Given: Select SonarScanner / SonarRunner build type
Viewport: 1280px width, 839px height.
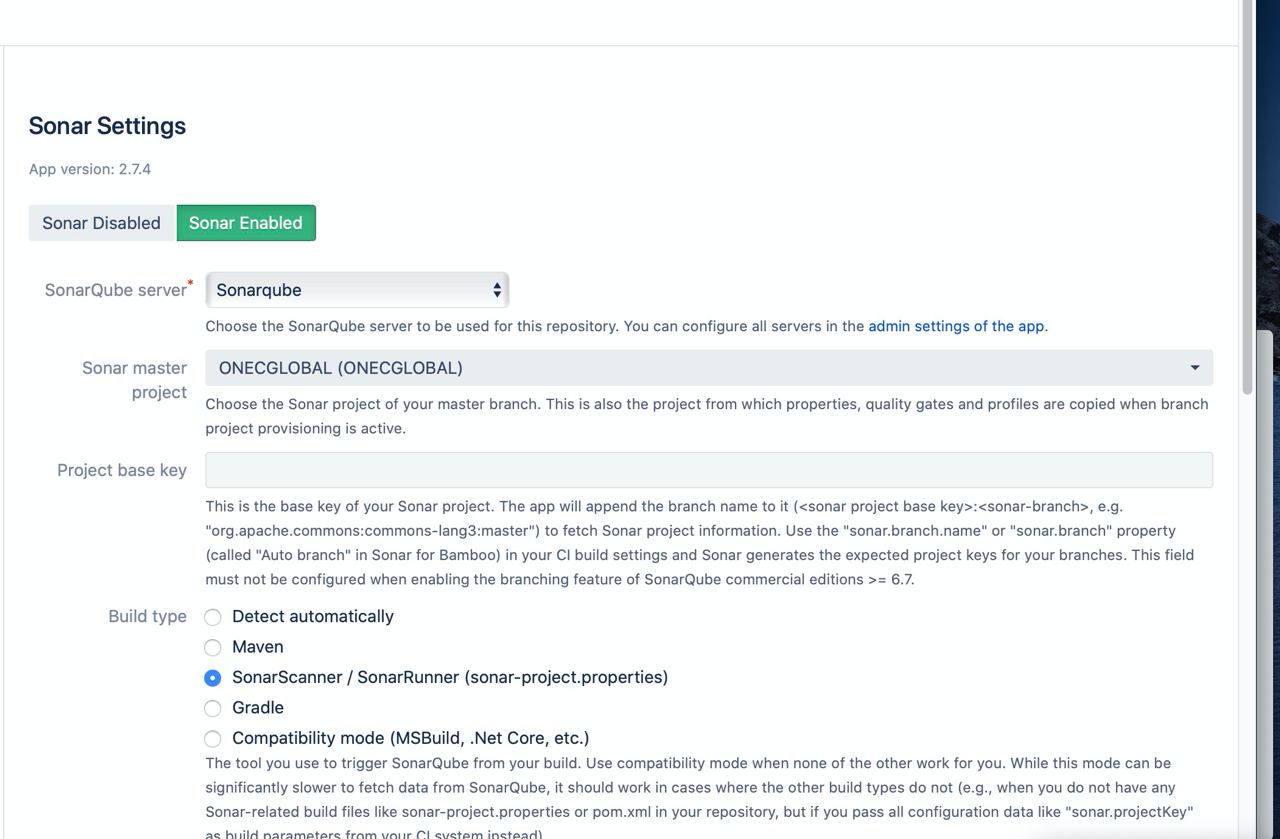Looking at the screenshot, I should [x=213, y=678].
